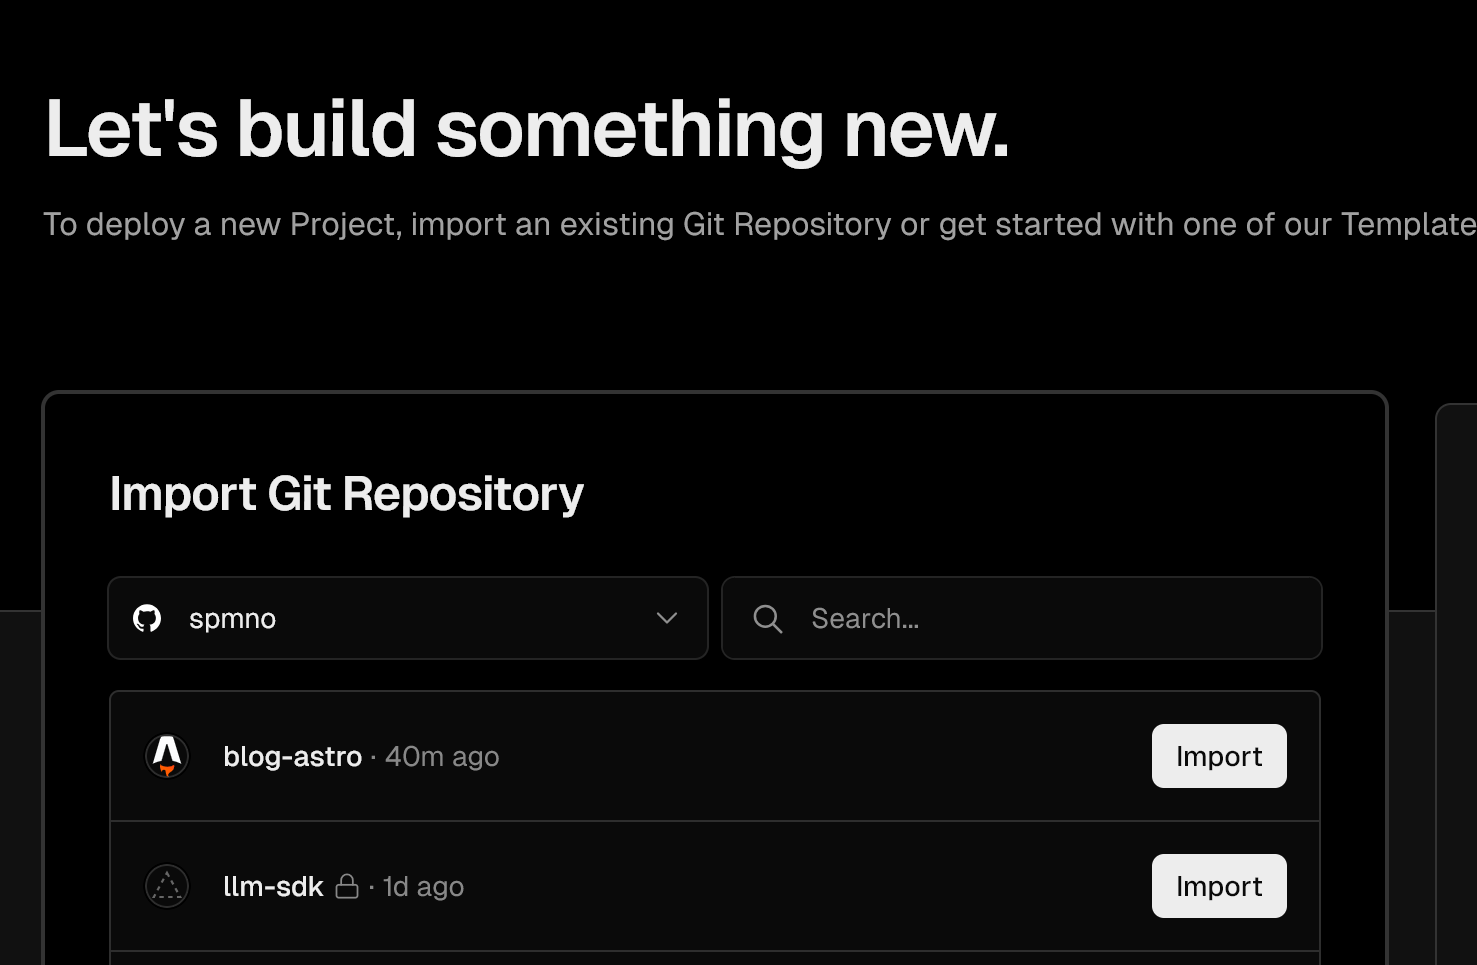Click the Astro framework icon for blog-astro
This screenshot has height=965, width=1477.
(x=167, y=756)
